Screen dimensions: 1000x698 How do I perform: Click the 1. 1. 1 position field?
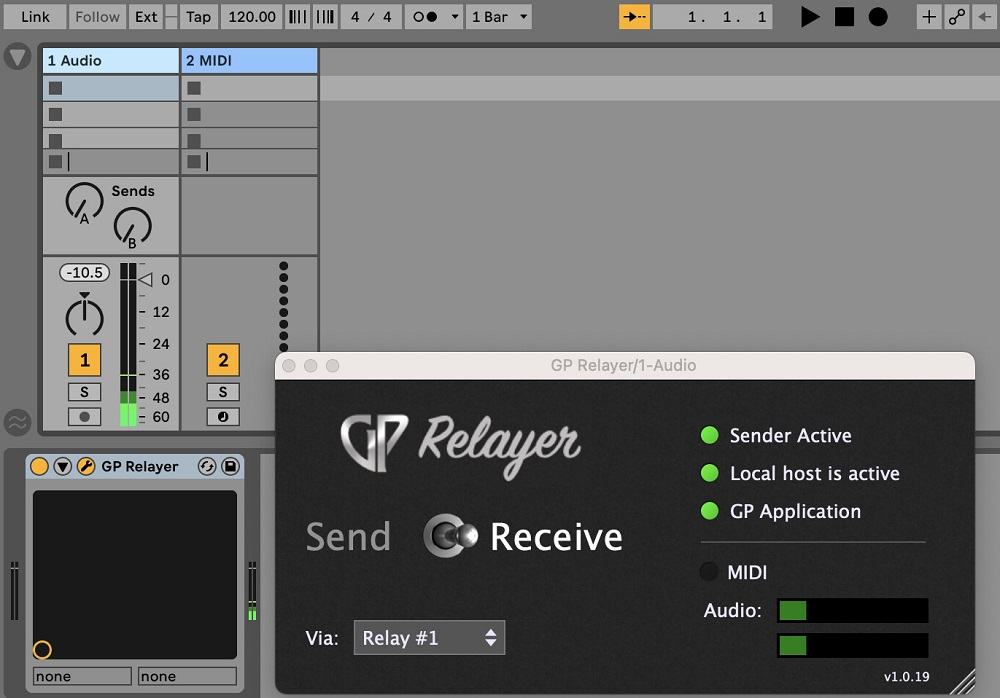point(713,17)
